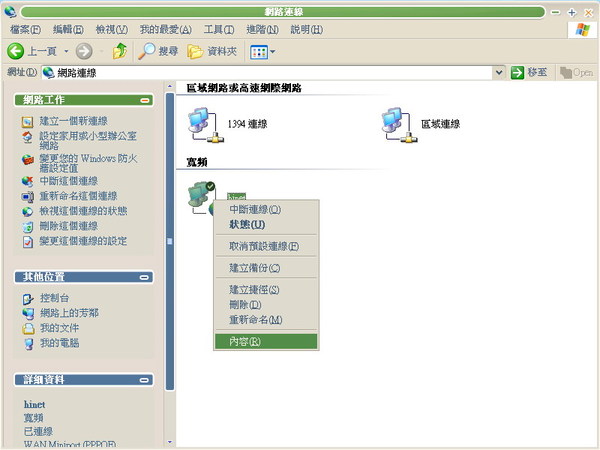Collapse the 詳細資料 panel
Screen dimensions: 600x450
click(x=144, y=380)
